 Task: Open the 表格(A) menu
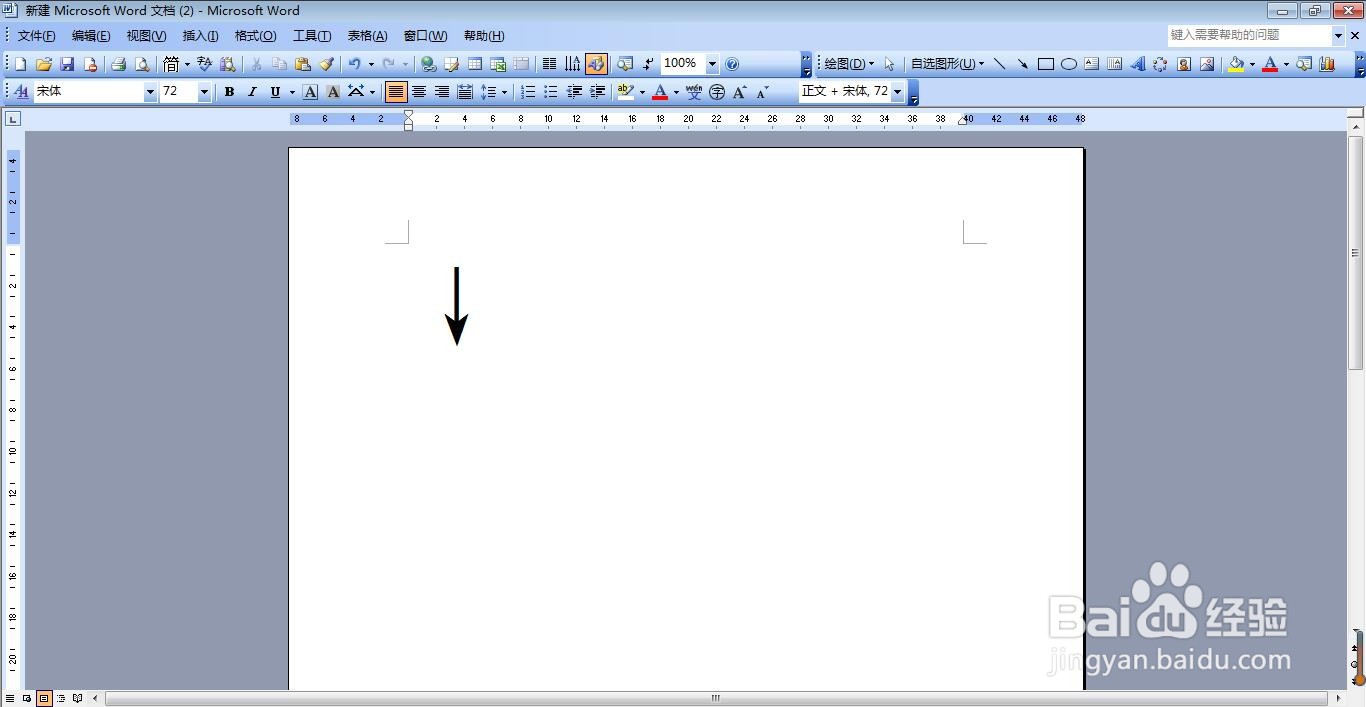click(x=367, y=36)
